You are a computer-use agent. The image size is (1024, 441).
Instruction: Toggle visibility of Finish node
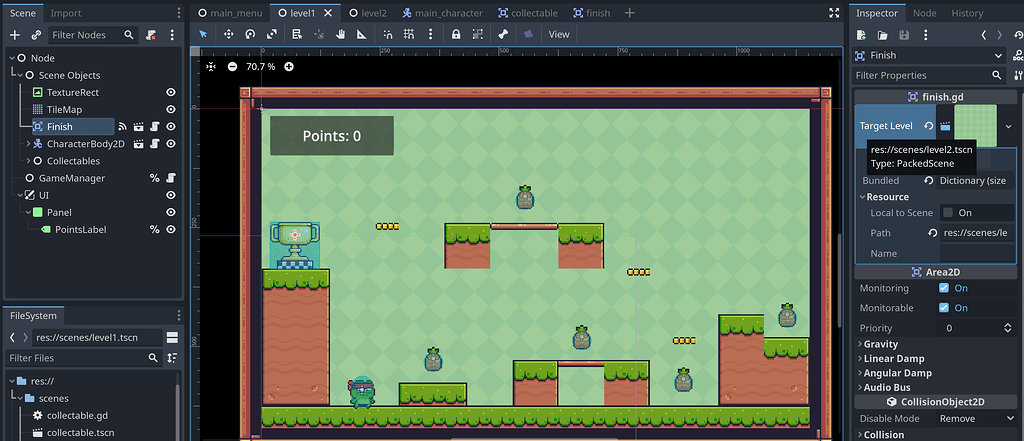click(x=170, y=127)
